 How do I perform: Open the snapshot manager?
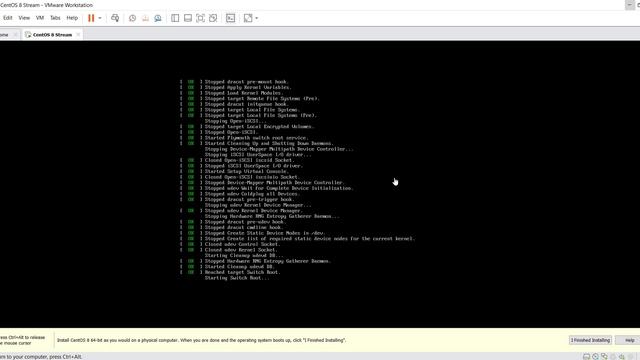pyautogui.click(x=158, y=18)
